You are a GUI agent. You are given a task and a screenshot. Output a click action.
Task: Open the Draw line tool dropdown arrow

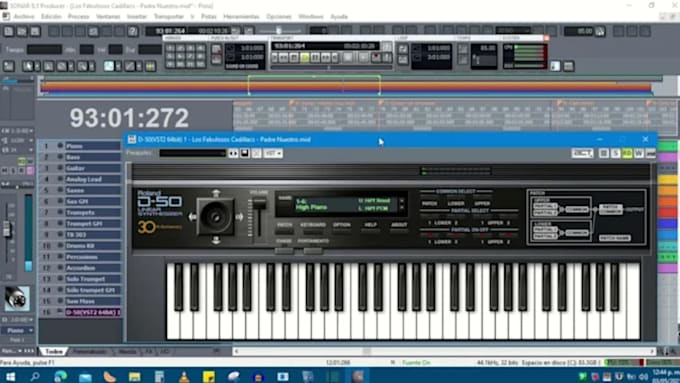coord(139,66)
